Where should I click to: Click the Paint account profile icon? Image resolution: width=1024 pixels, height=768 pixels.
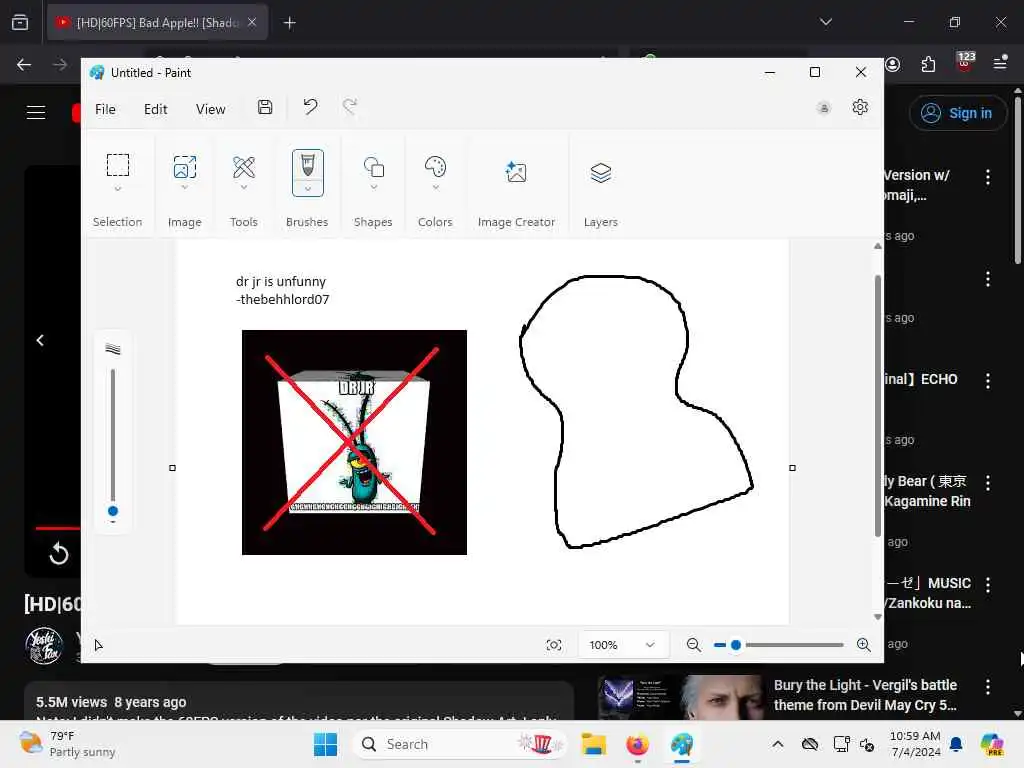point(824,108)
